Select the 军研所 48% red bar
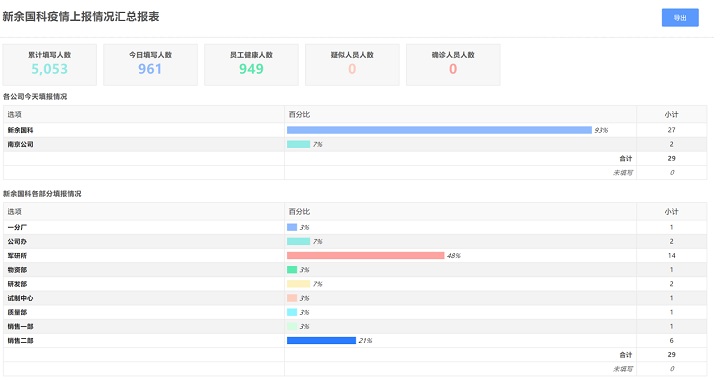This screenshot has width=720, height=381. coord(366,255)
